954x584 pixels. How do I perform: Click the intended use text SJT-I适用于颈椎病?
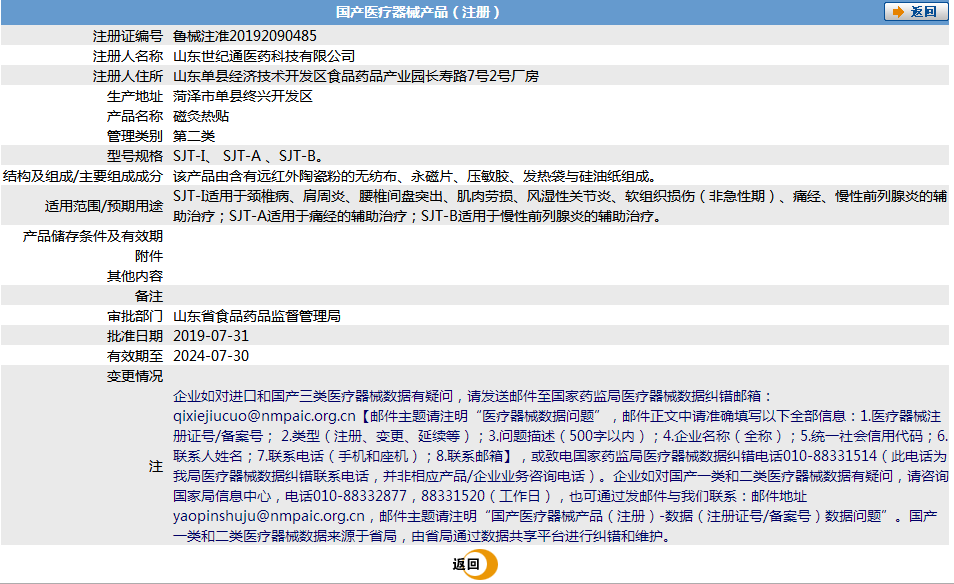[x=560, y=206]
